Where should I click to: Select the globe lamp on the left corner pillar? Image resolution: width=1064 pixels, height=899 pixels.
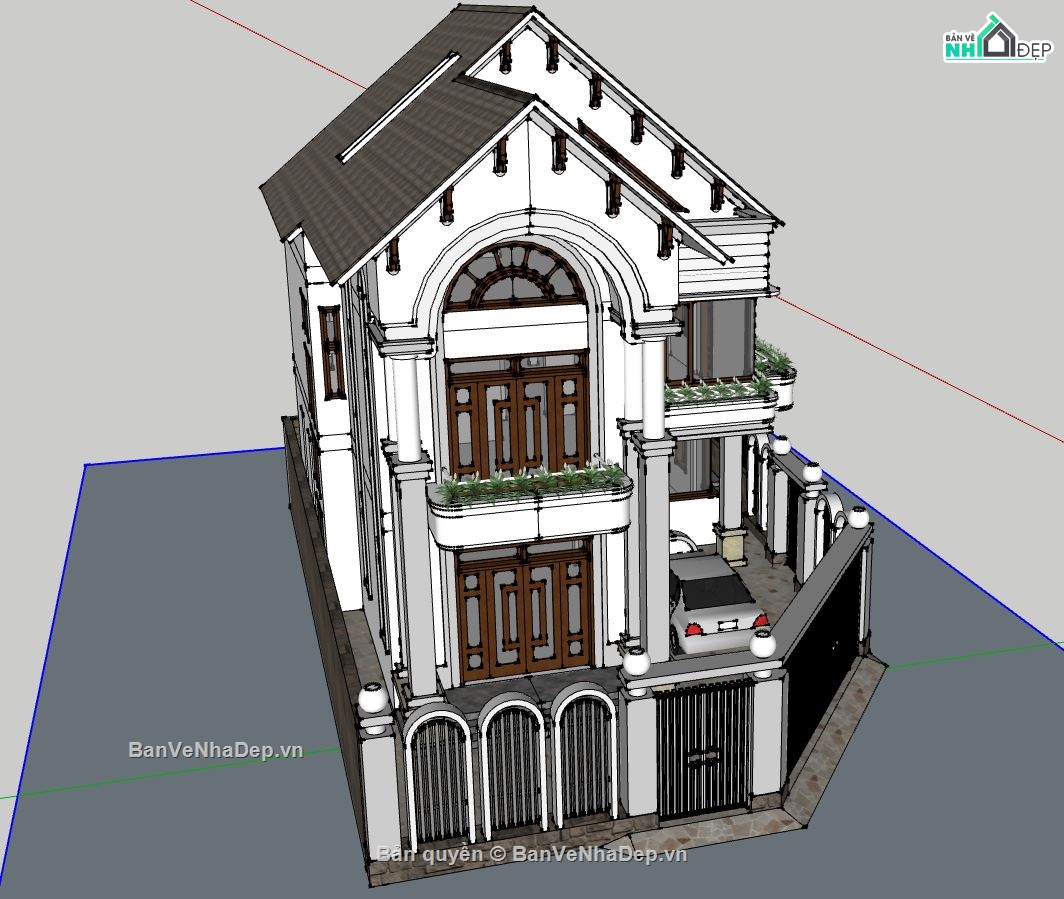pos(372,698)
